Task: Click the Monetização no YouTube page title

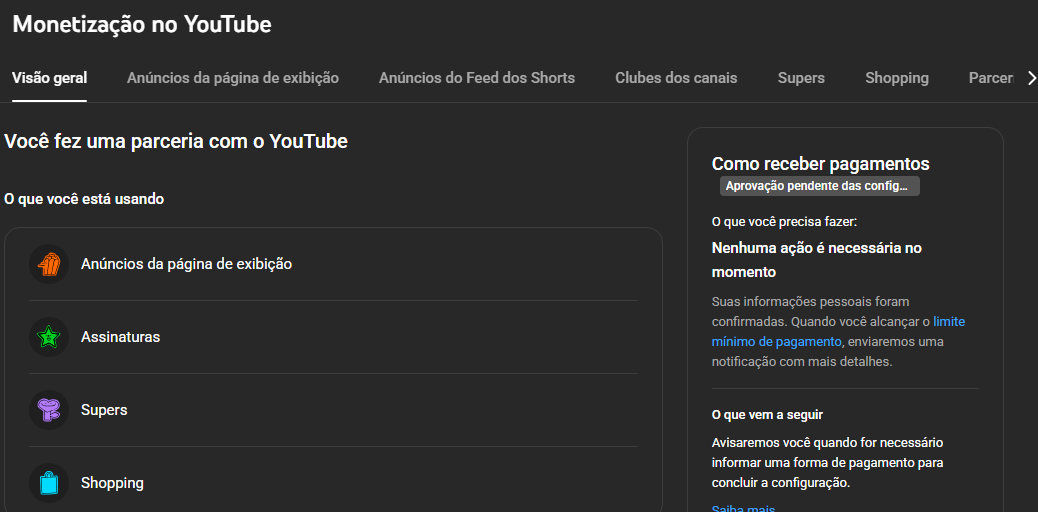Action: coord(142,25)
